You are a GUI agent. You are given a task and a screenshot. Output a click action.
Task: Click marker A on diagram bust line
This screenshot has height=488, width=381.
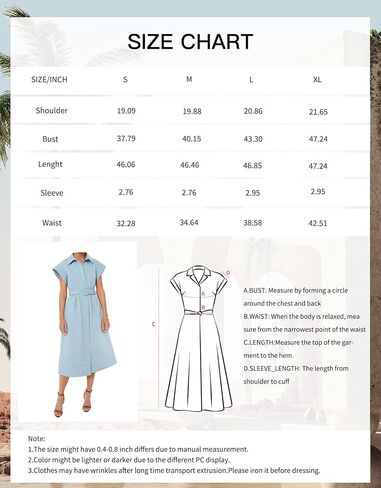pos(203,294)
